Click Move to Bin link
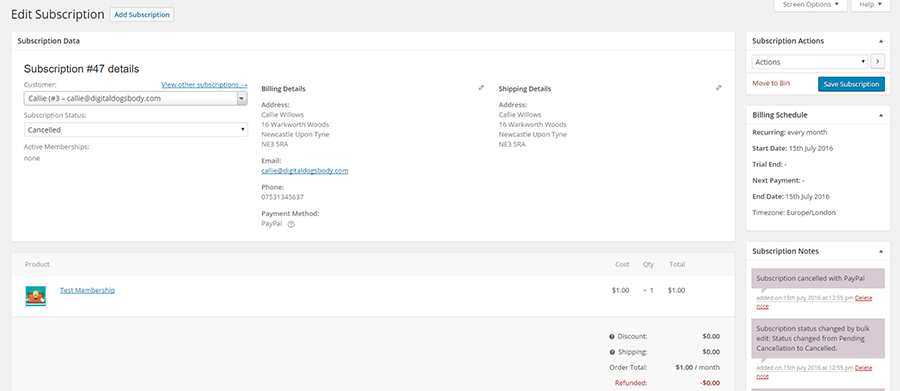900x391 pixels. point(771,83)
